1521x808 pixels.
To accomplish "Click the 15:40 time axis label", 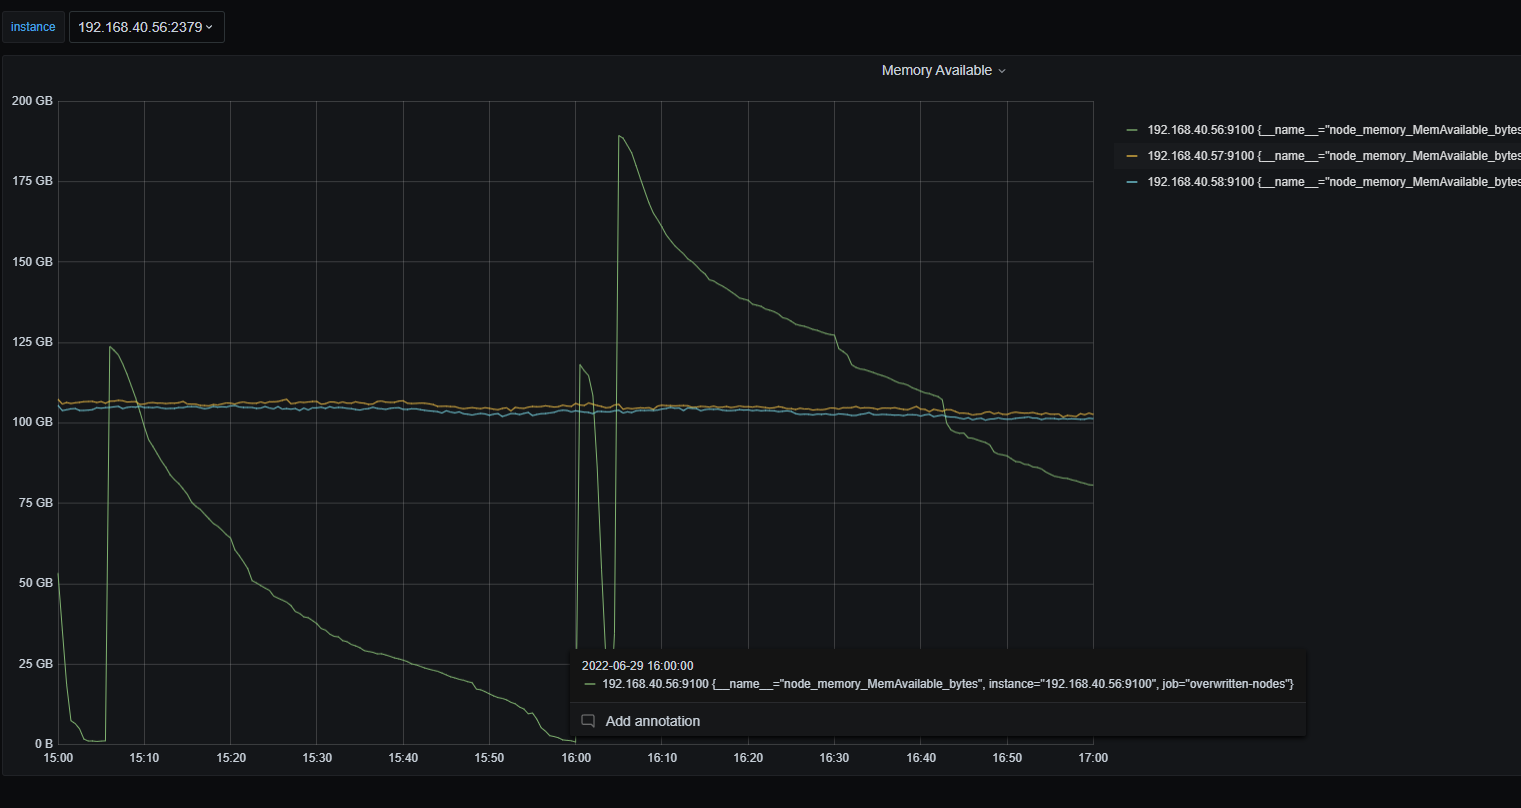I will click(403, 758).
